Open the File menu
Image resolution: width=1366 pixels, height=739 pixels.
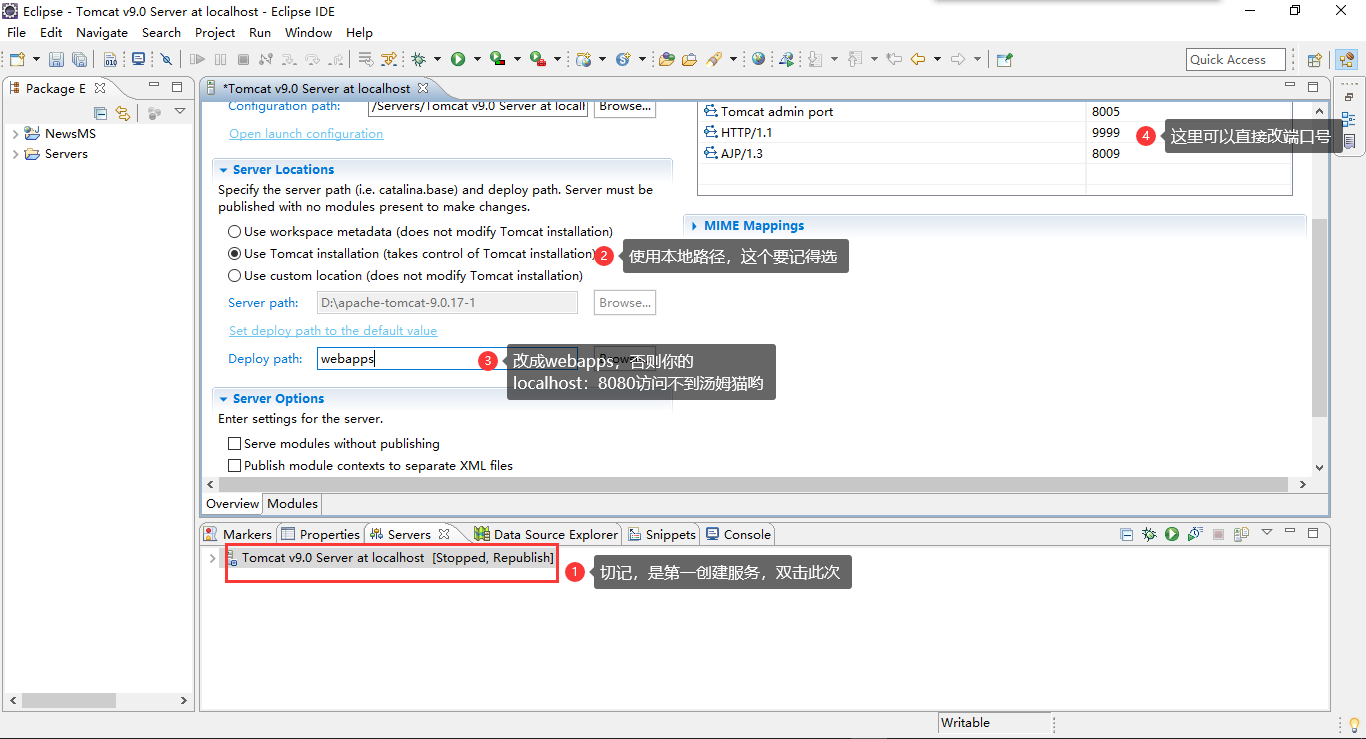pyautogui.click(x=16, y=32)
